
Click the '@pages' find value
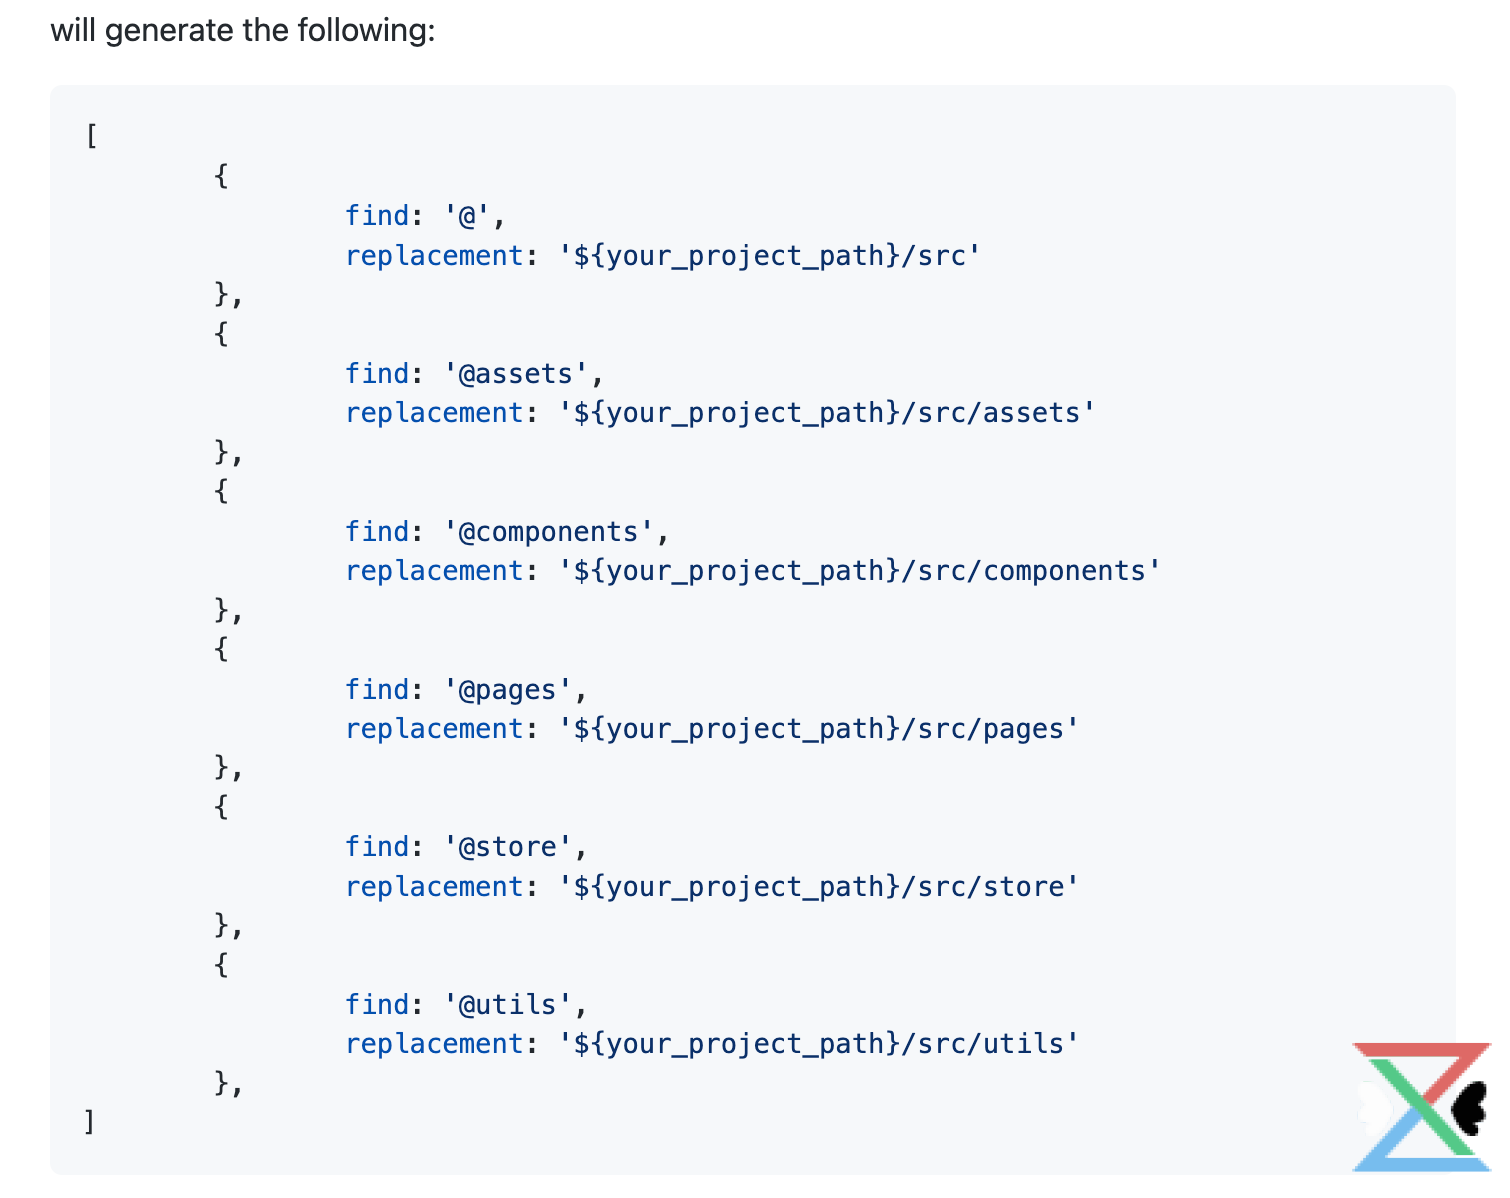pos(508,690)
